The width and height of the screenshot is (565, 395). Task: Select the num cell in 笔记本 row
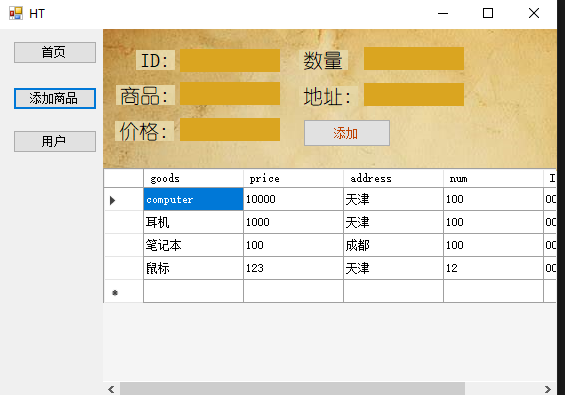493,245
